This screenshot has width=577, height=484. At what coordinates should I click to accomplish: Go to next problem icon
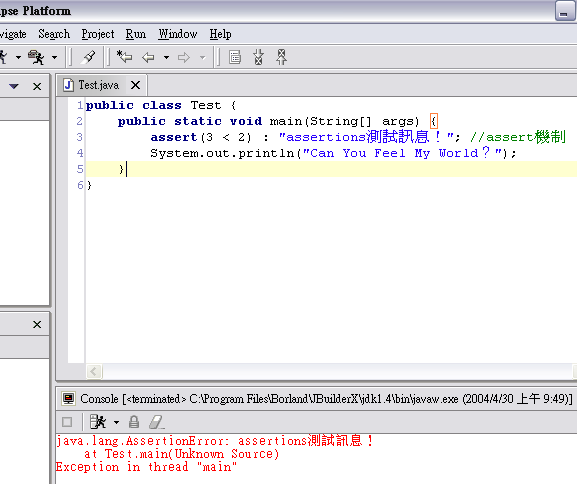click(258, 57)
